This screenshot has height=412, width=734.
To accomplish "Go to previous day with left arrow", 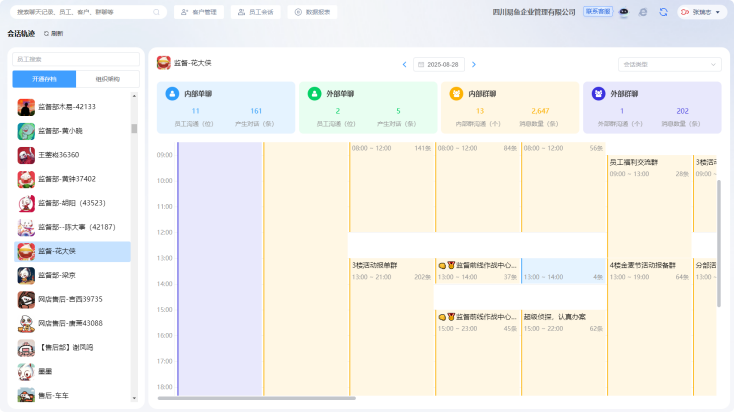I will click(405, 64).
